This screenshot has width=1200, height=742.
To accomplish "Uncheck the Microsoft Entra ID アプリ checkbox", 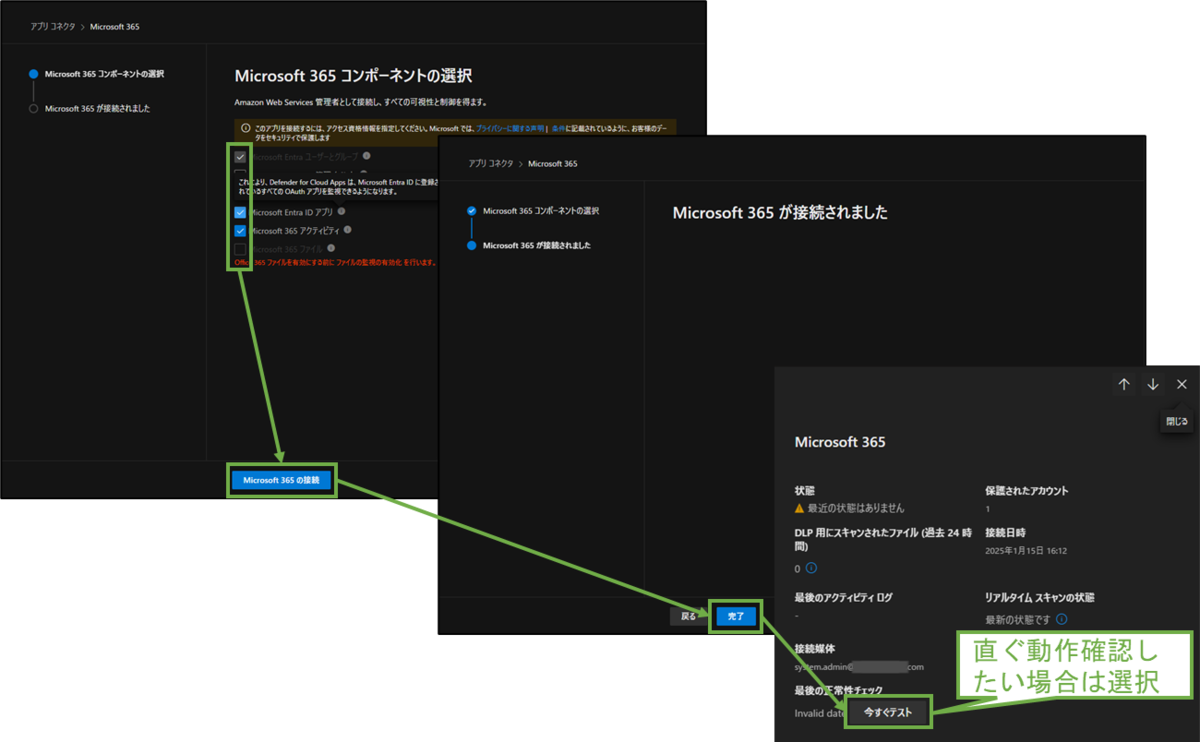I will 240,212.
